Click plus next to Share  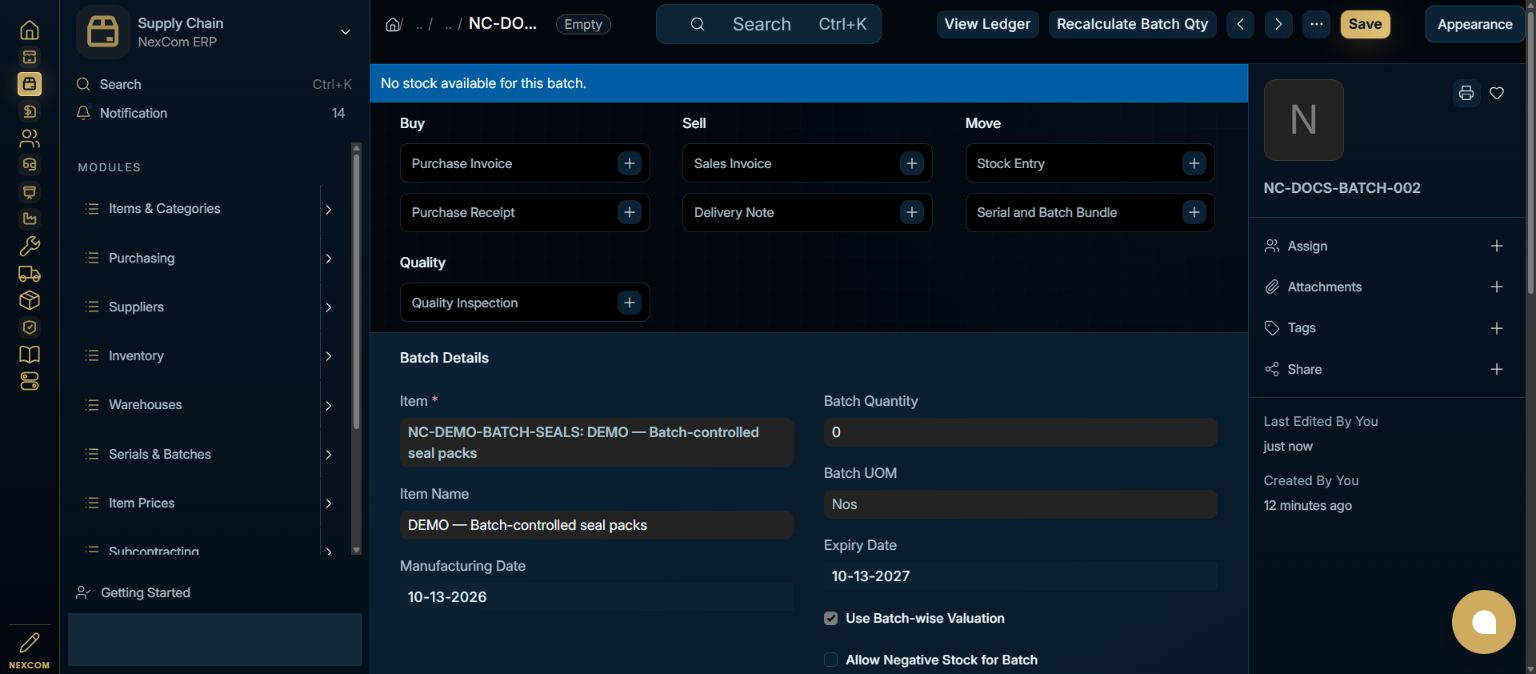pos(1497,369)
